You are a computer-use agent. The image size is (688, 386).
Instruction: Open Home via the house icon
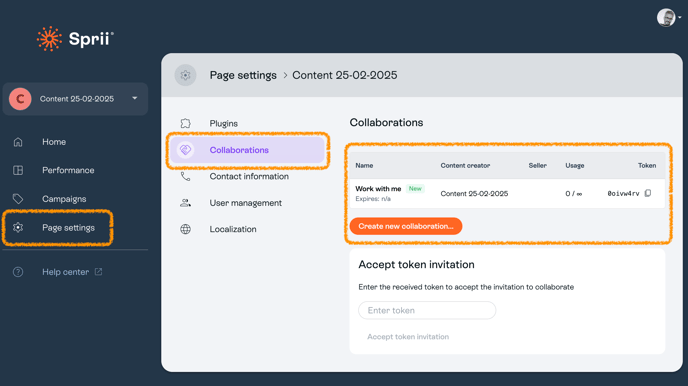(18, 142)
